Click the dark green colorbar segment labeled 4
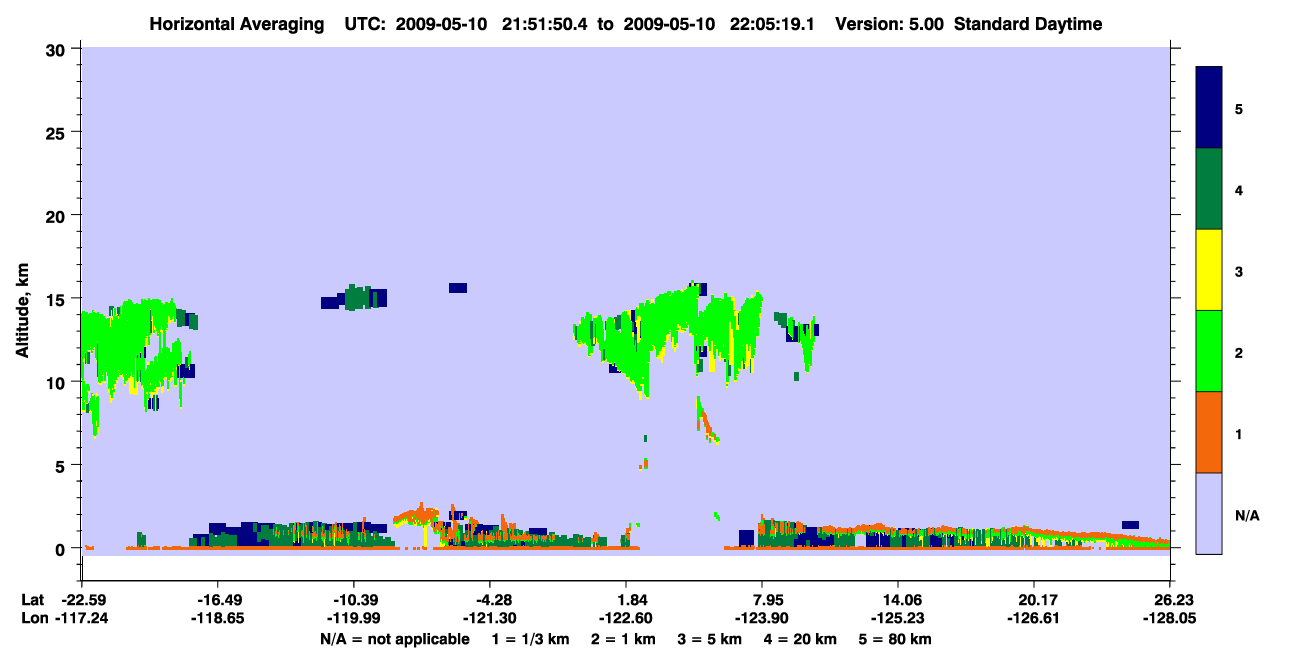This screenshot has height=667, width=1300. (x=1209, y=189)
